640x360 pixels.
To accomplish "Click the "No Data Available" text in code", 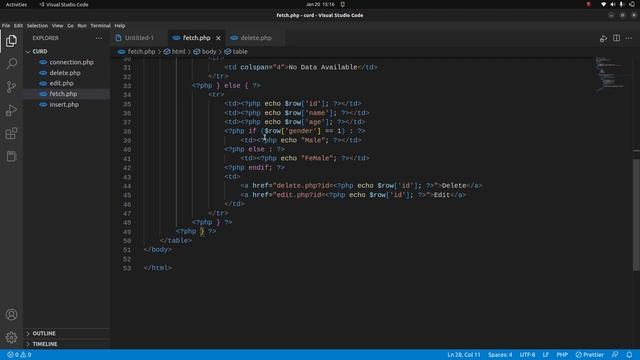I will click(x=323, y=67).
